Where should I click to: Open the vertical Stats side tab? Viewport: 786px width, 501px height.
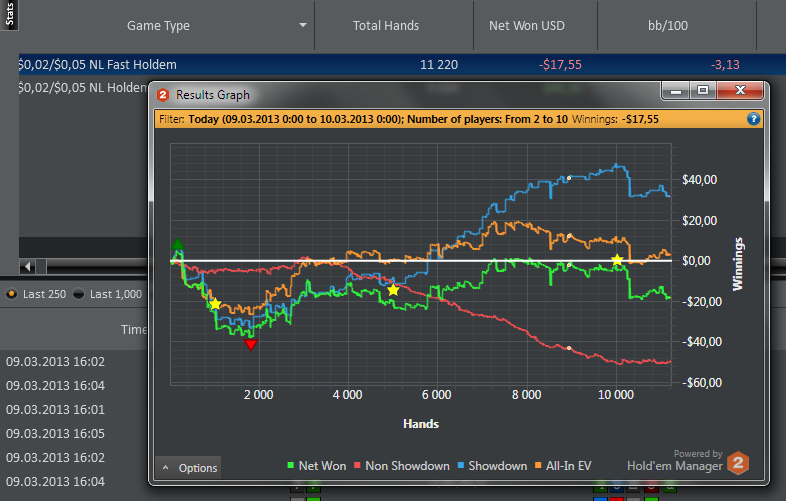pos(9,12)
